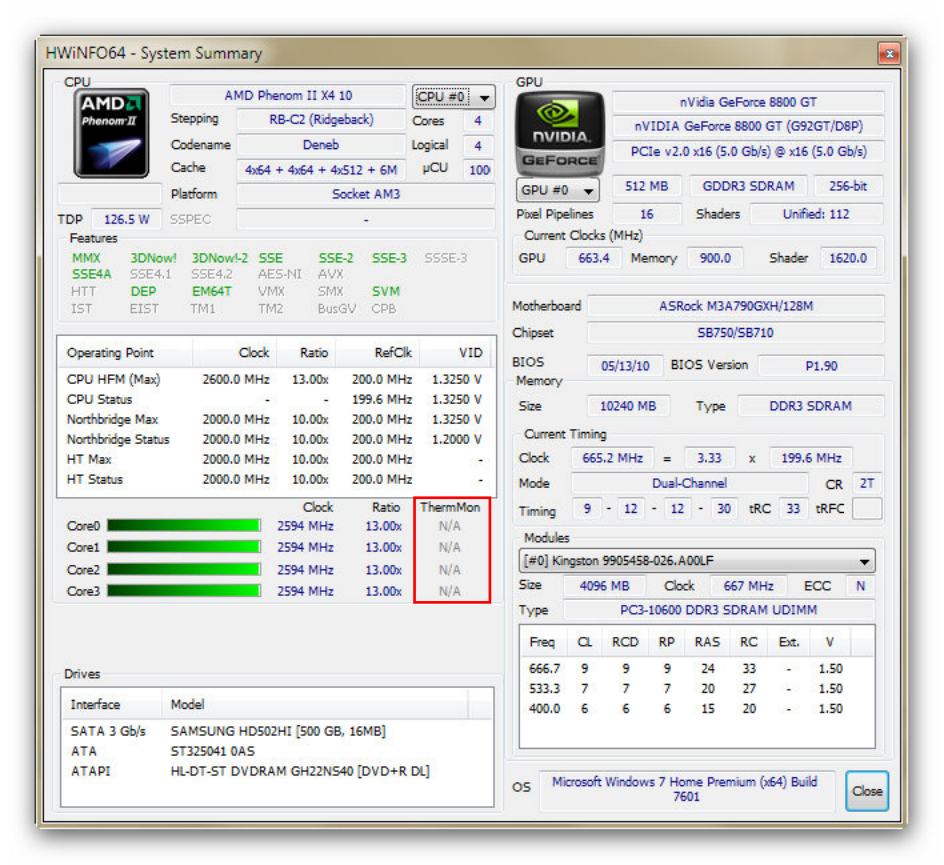Click the RAS column header in modules table
This screenshot has height=865, width=944.
707,642
